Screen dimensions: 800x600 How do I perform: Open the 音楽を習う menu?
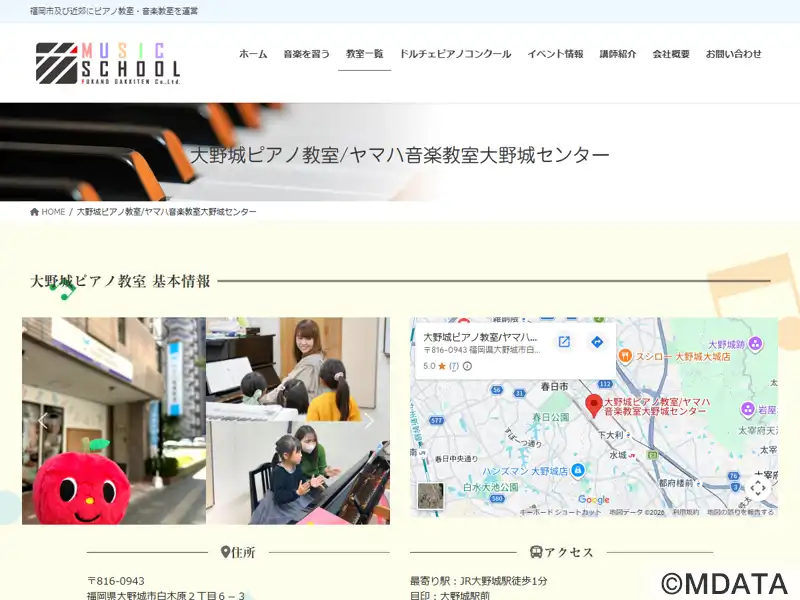coord(306,54)
